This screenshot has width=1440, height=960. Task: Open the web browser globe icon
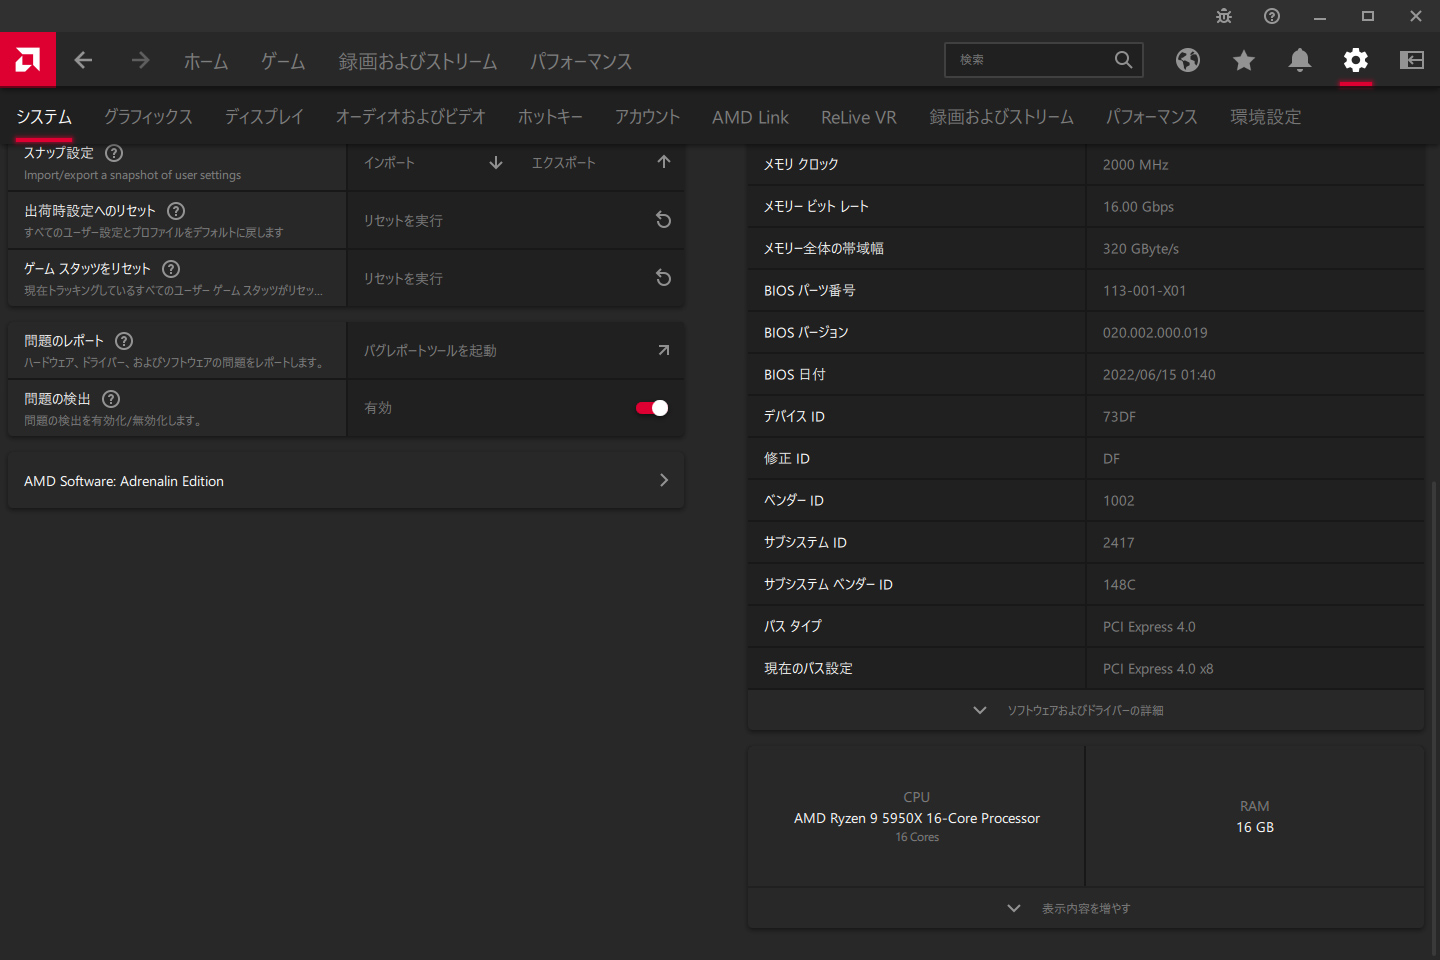1188,61
